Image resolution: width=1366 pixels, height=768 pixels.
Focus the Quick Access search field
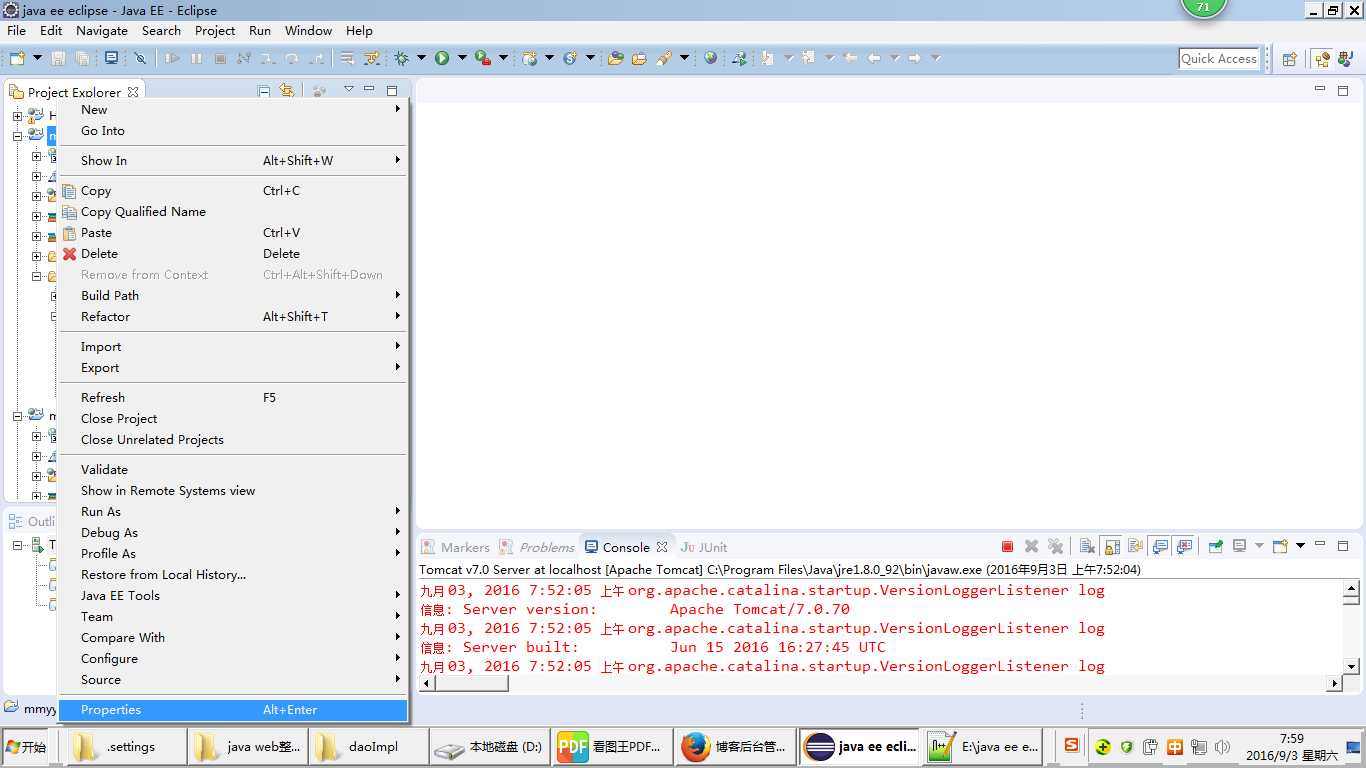1218,59
